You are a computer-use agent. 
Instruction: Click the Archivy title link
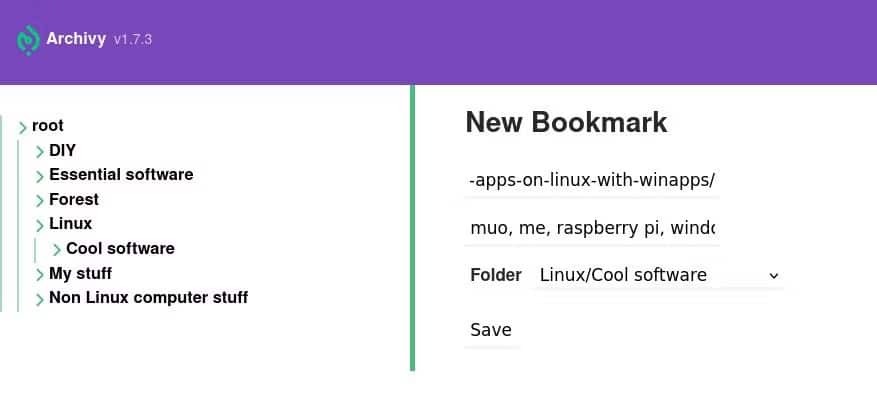coord(76,39)
